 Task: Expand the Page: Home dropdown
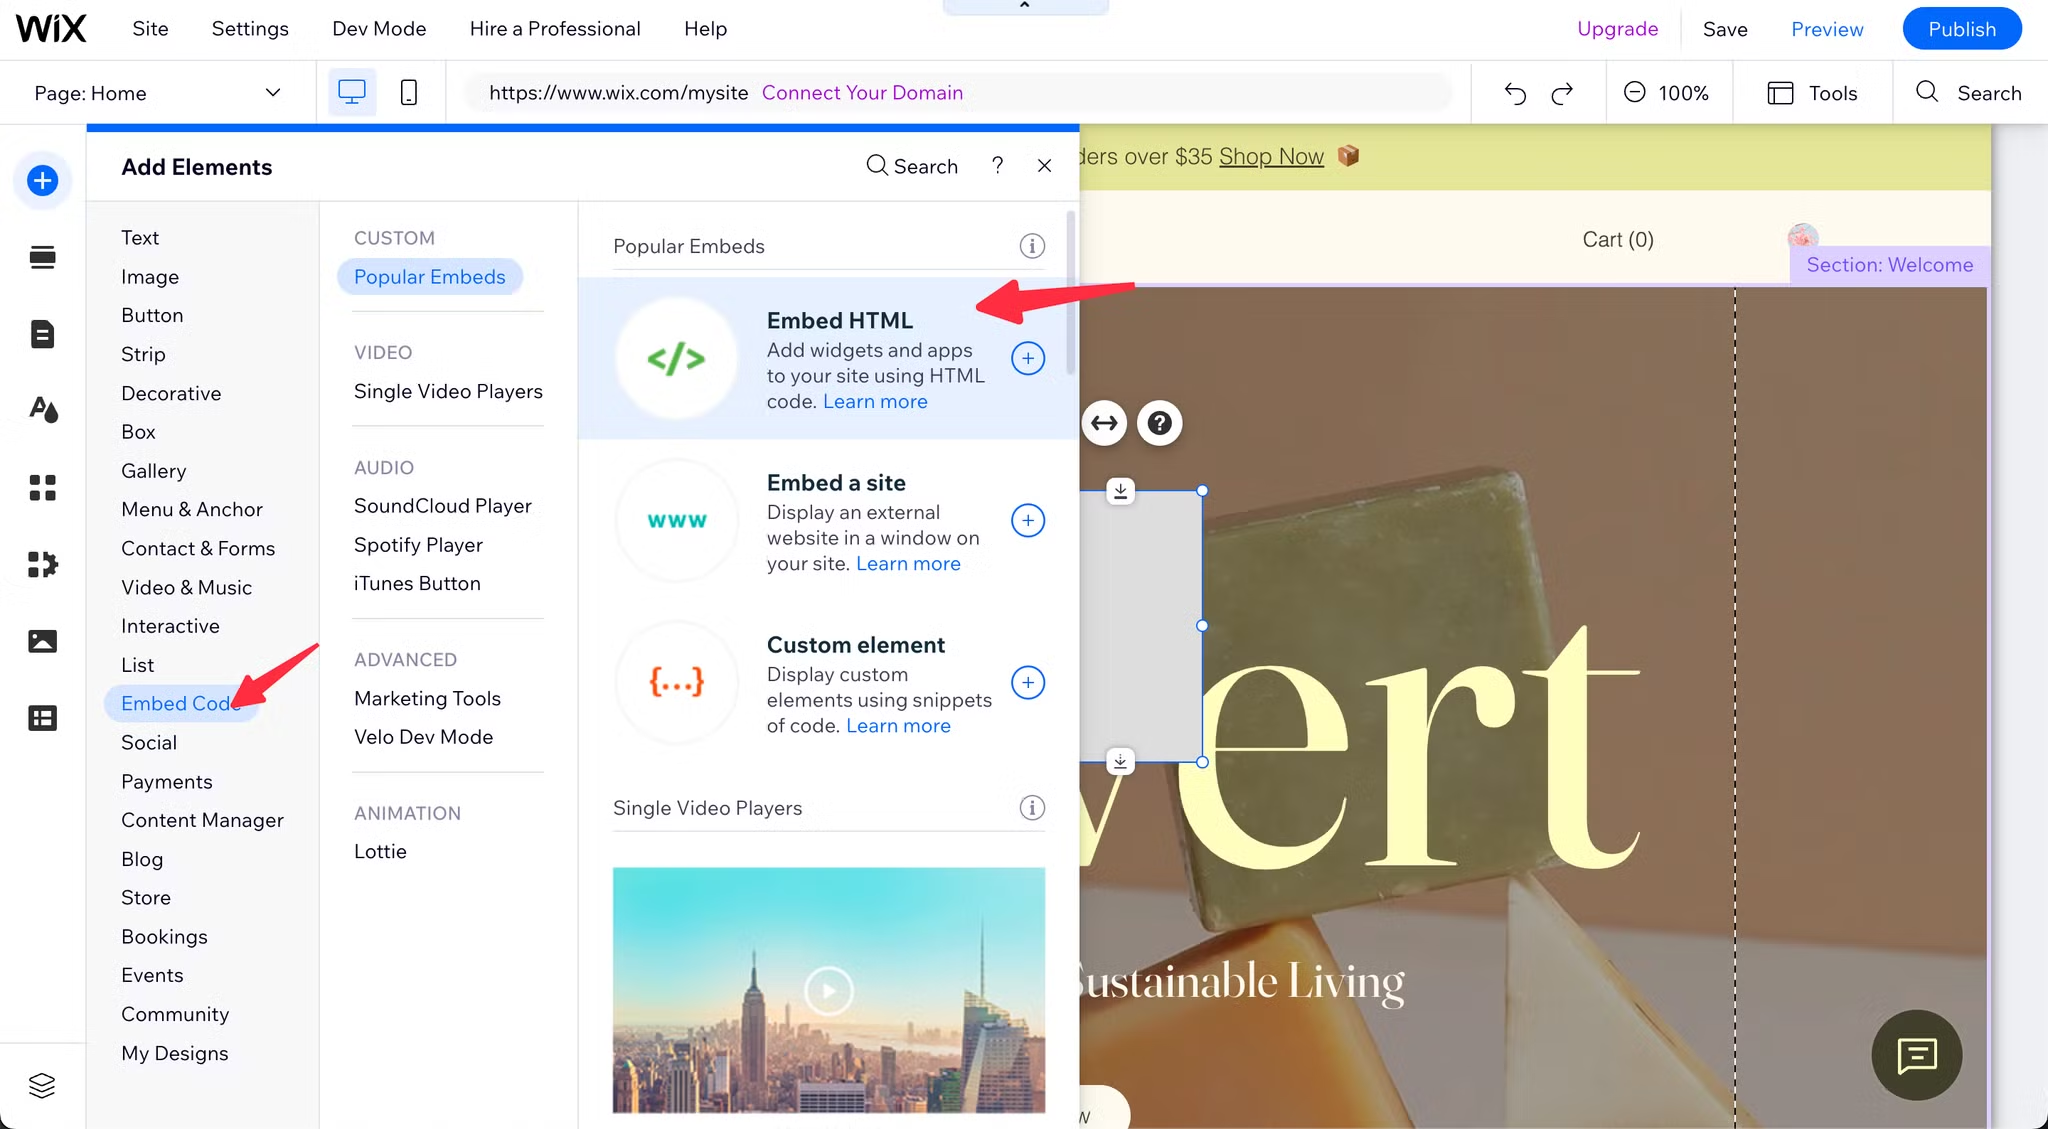point(272,93)
